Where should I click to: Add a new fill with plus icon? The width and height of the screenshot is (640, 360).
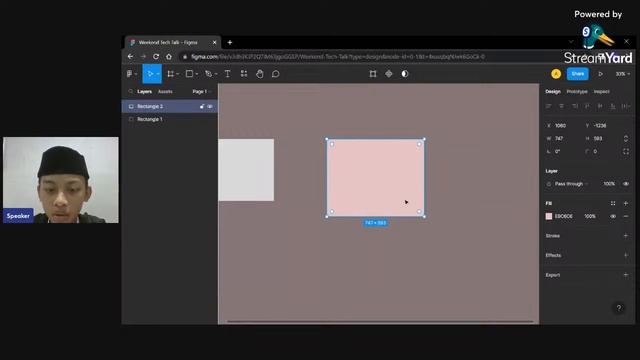click(626, 203)
